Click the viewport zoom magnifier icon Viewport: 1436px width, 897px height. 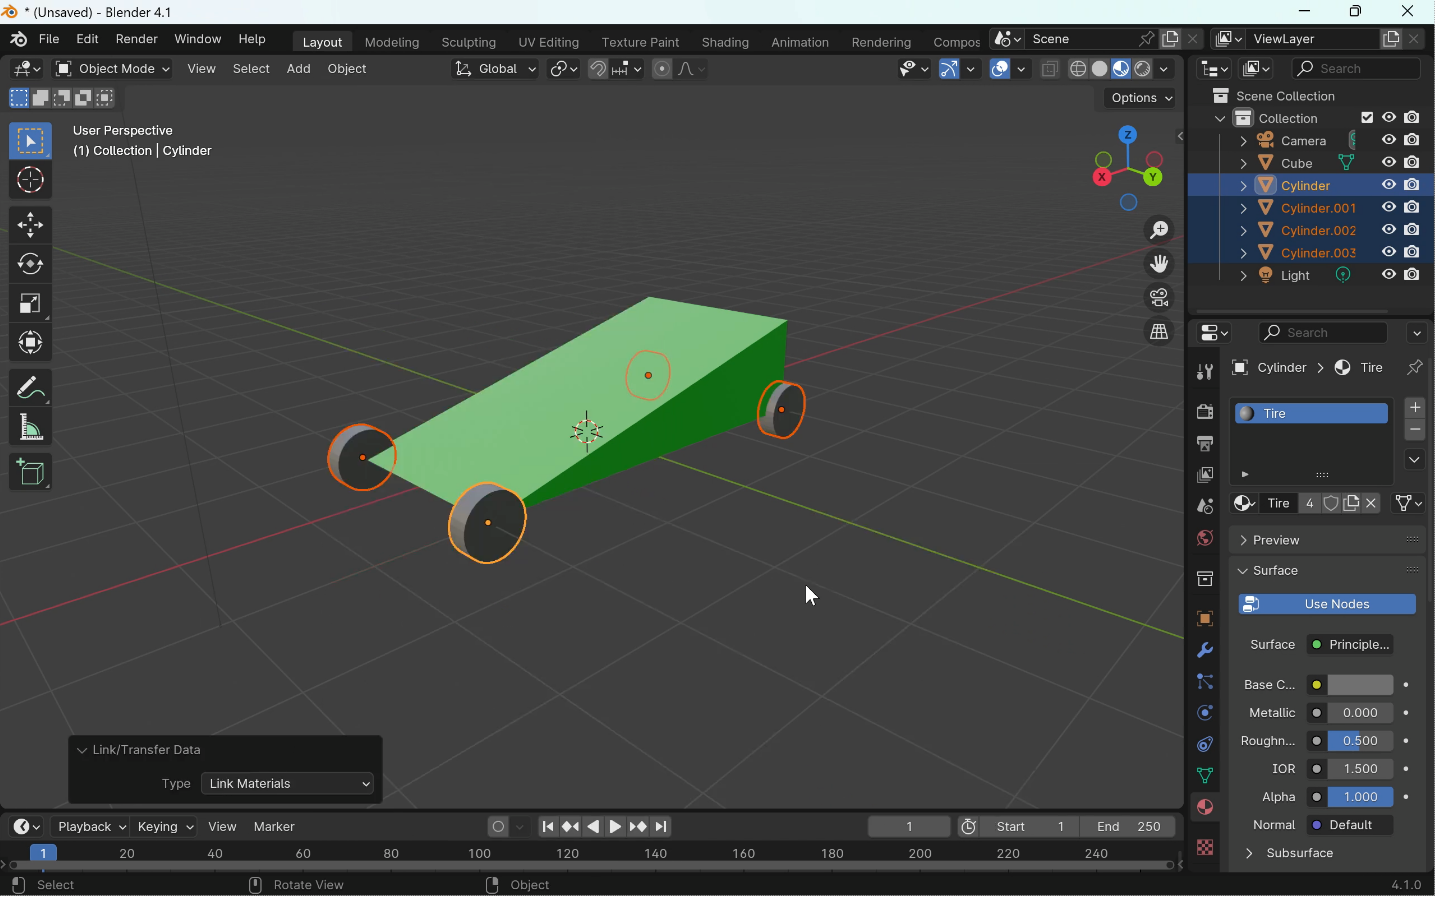coord(1160,231)
